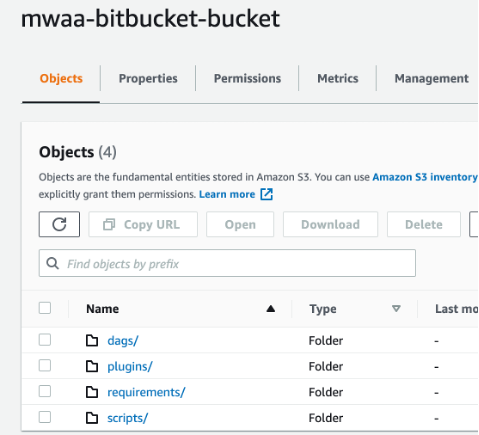The width and height of the screenshot is (479, 435).
Task: Follow the Learn more link
Action: click(227, 194)
